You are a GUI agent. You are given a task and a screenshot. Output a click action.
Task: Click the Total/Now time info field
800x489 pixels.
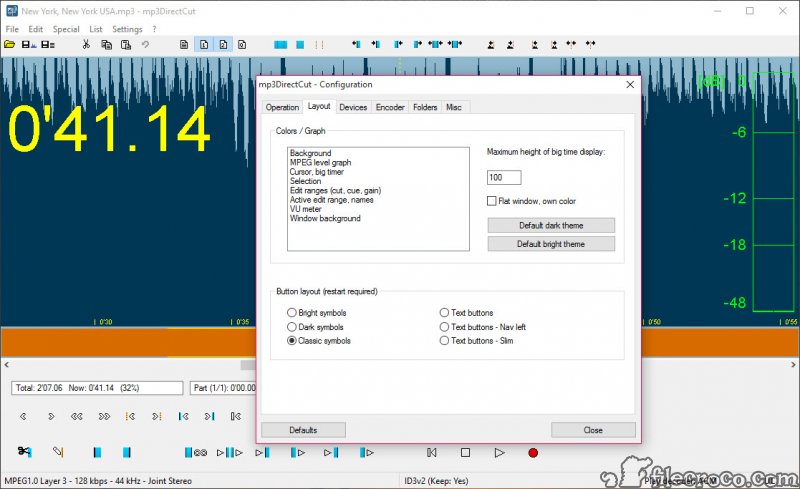(x=97, y=388)
